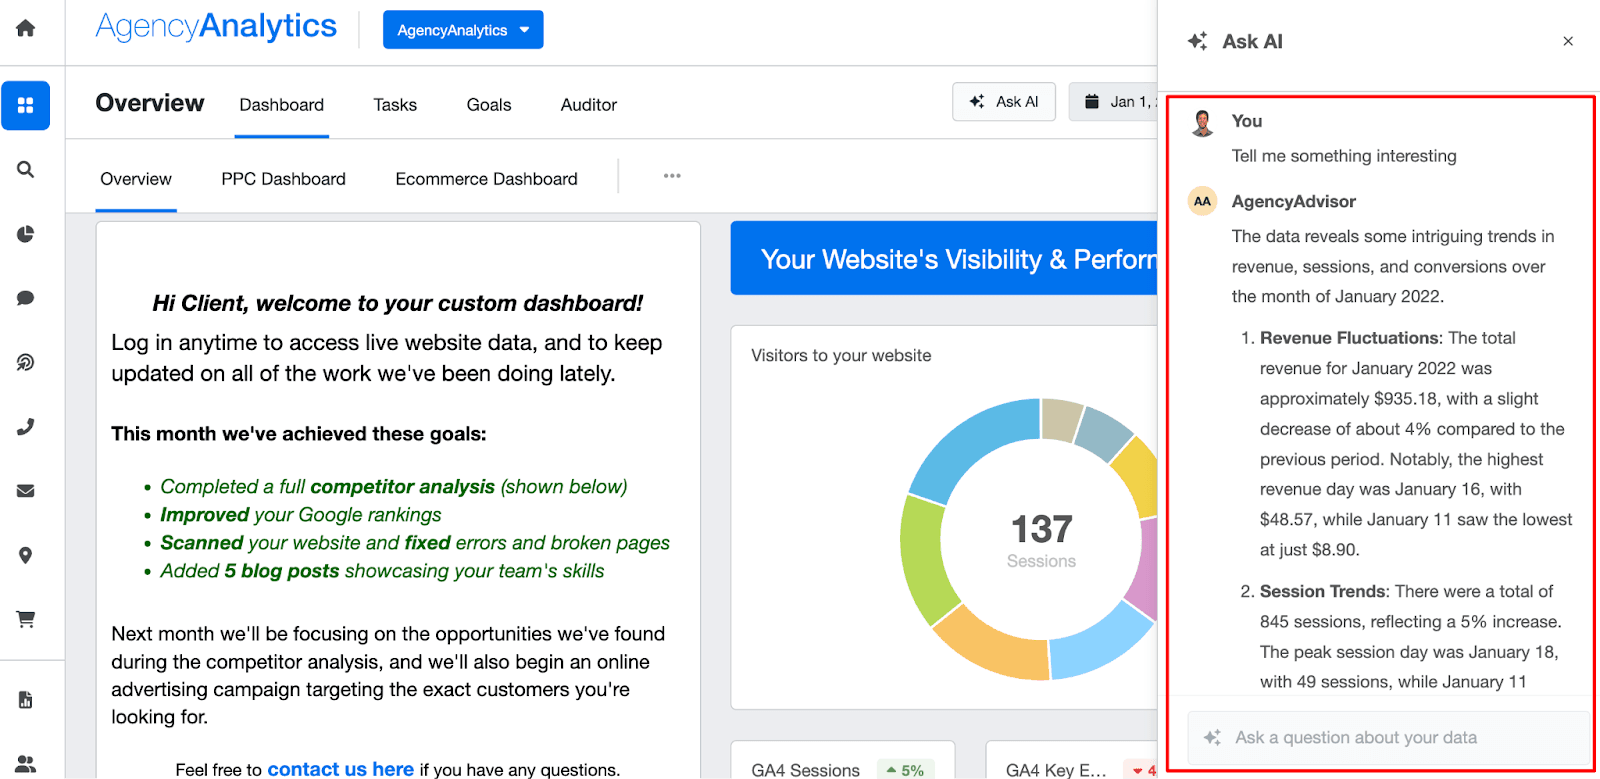Click the 'Your Website's Visibility' blue banner

click(944, 258)
